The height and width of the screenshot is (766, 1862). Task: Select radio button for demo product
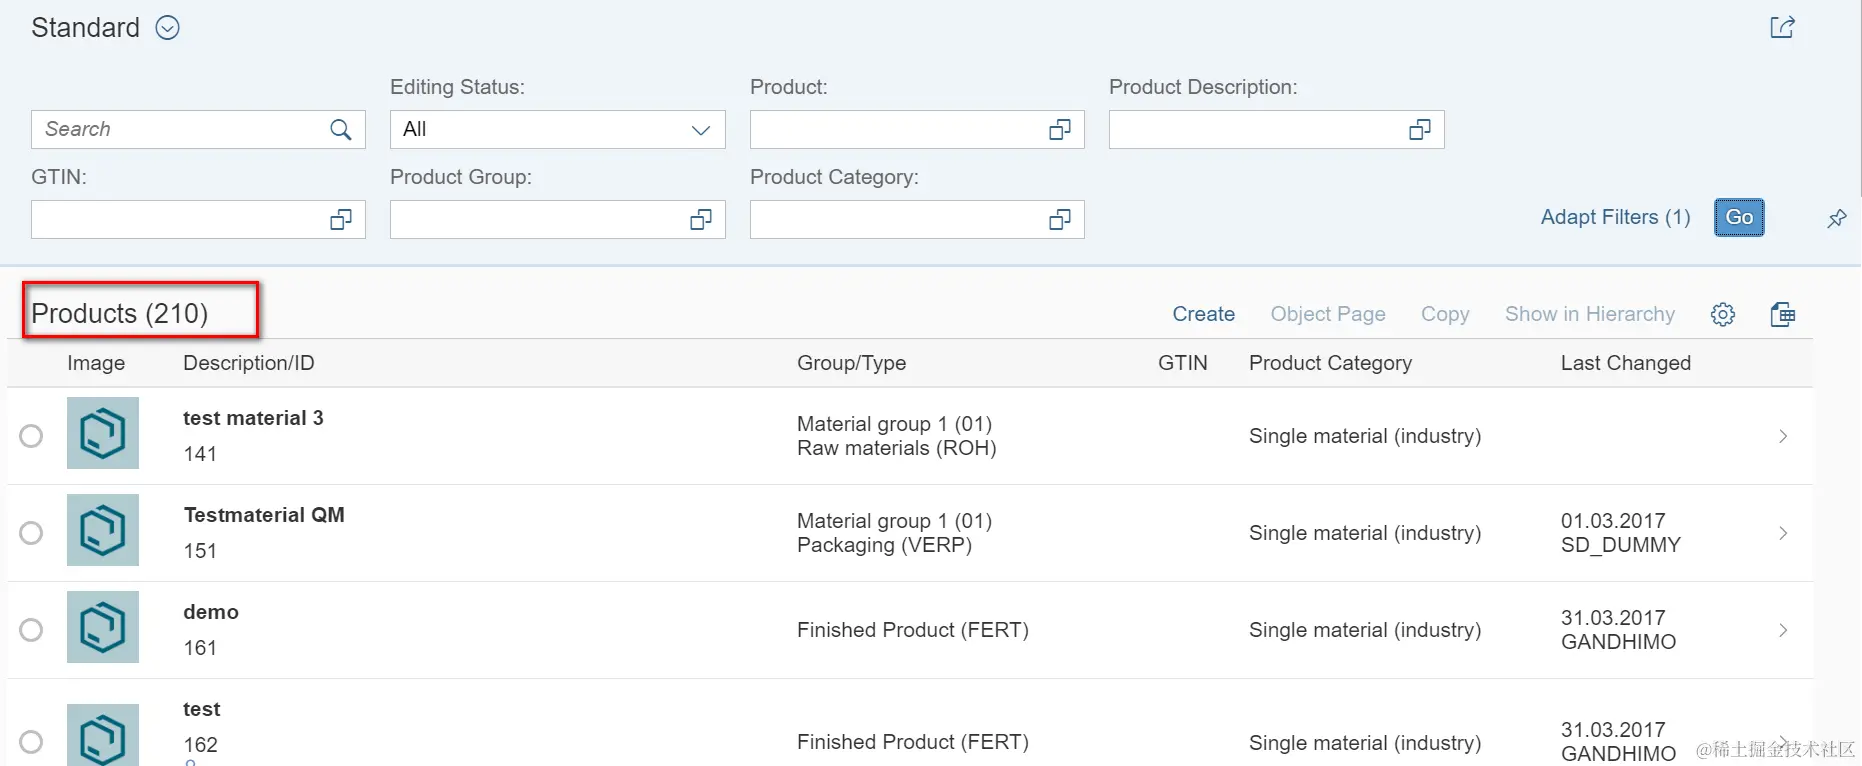31,630
